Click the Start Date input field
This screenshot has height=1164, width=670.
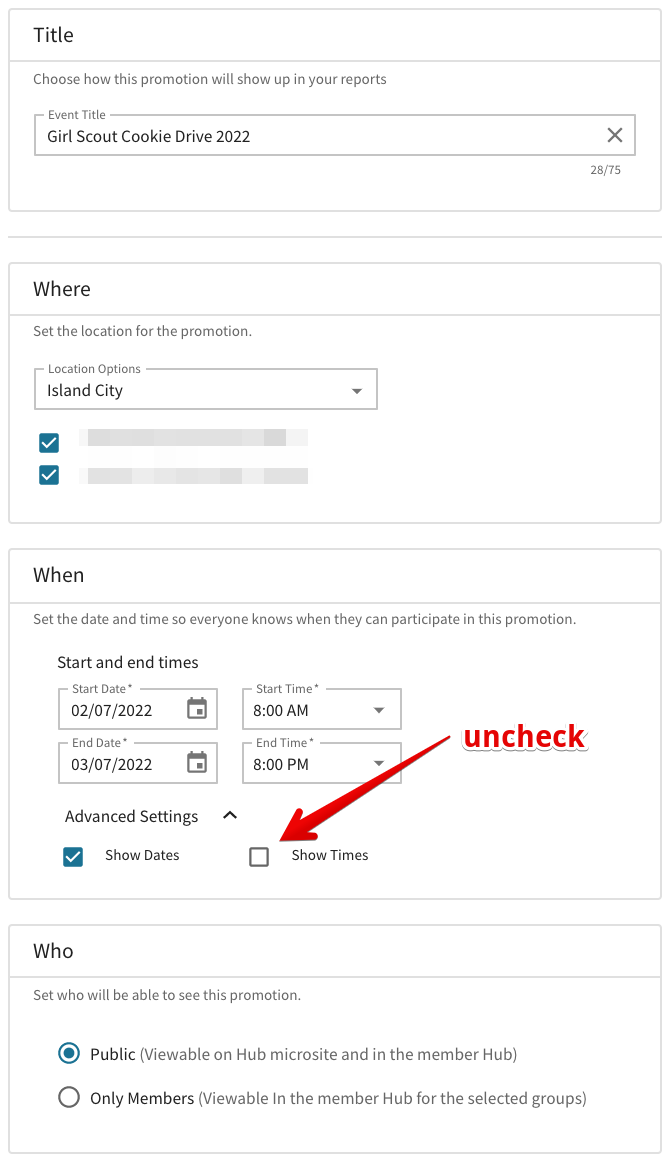click(x=120, y=710)
